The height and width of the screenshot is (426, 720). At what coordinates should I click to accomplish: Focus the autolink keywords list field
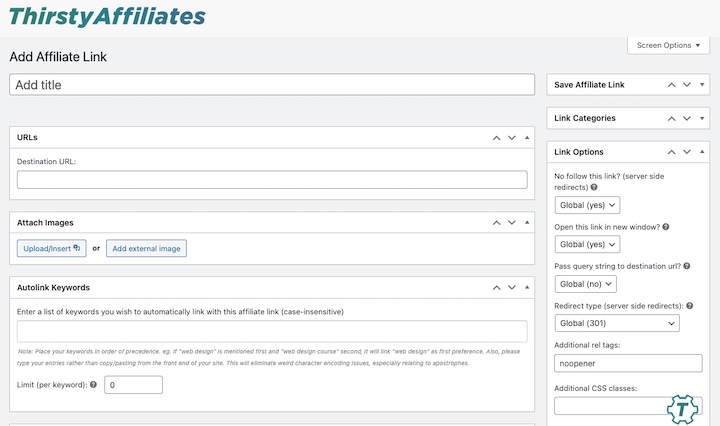(x=272, y=331)
